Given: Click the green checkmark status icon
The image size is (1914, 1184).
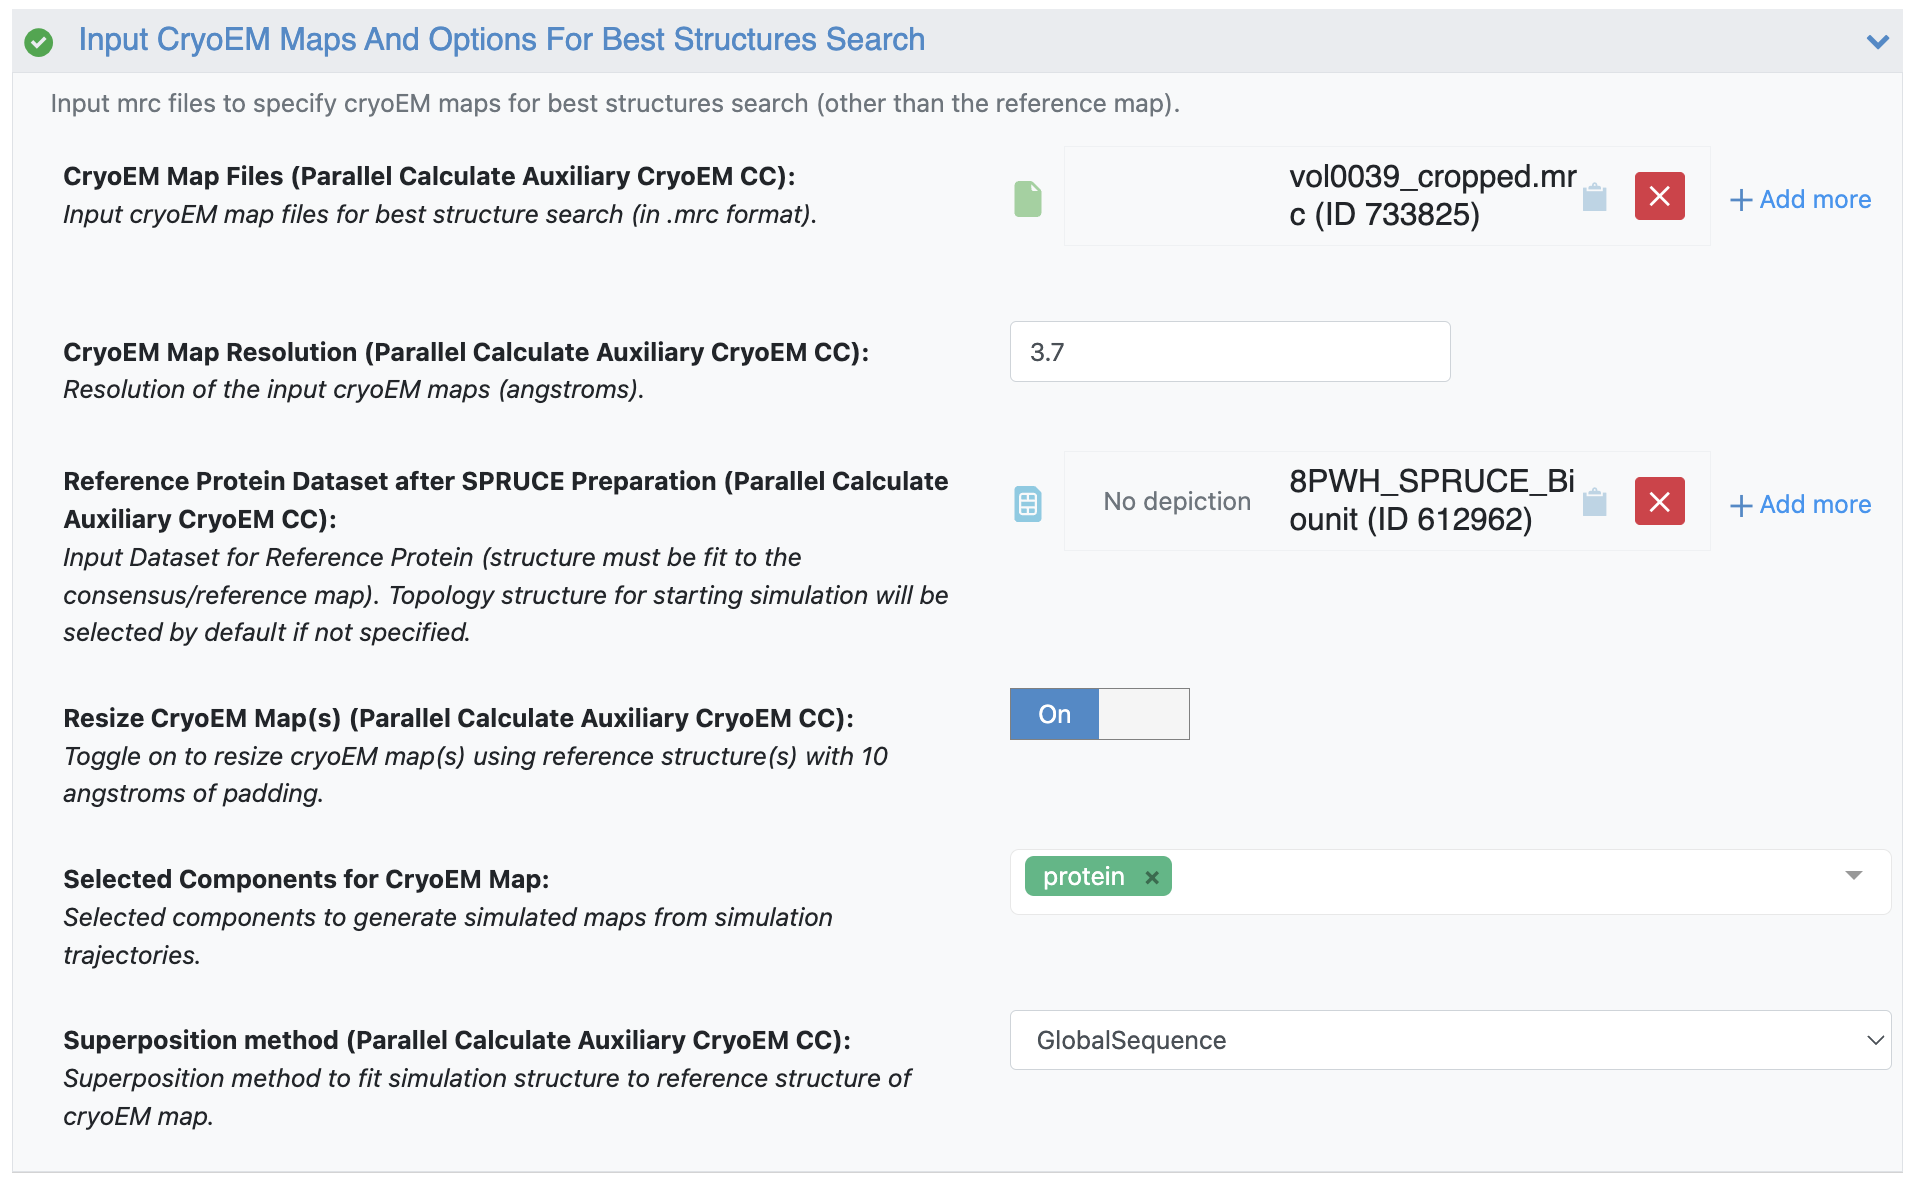Looking at the screenshot, I should [x=38, y=42].
